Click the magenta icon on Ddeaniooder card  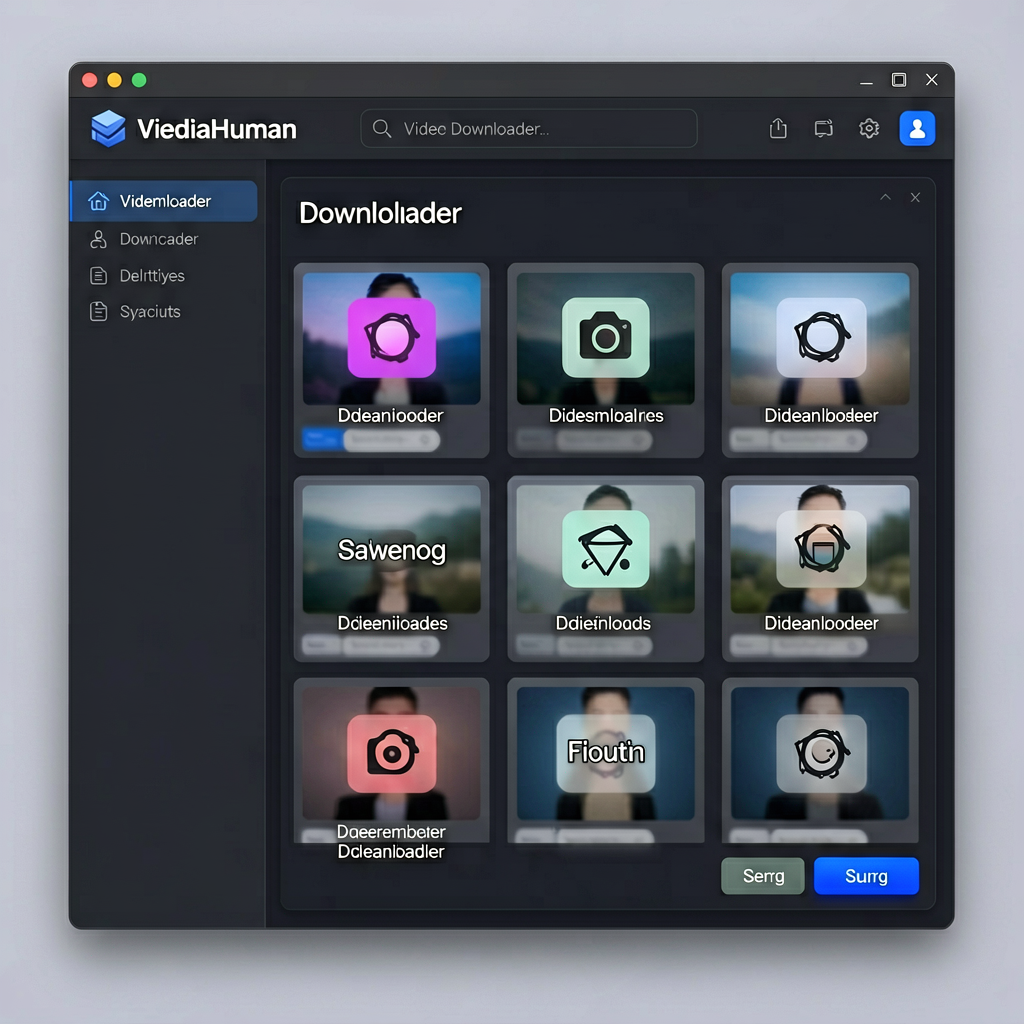(x=392, y=338)
